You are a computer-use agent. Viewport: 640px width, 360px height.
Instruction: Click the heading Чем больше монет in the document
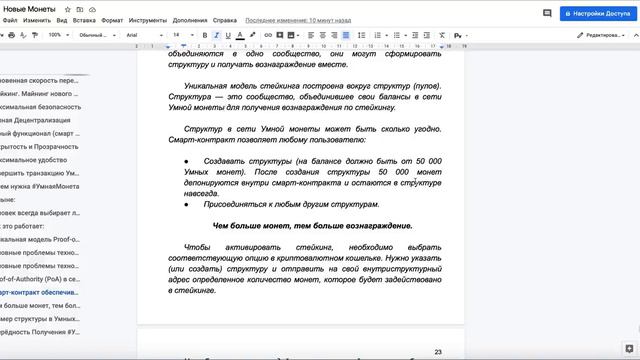pyautogui.click(x=313, y=226)
